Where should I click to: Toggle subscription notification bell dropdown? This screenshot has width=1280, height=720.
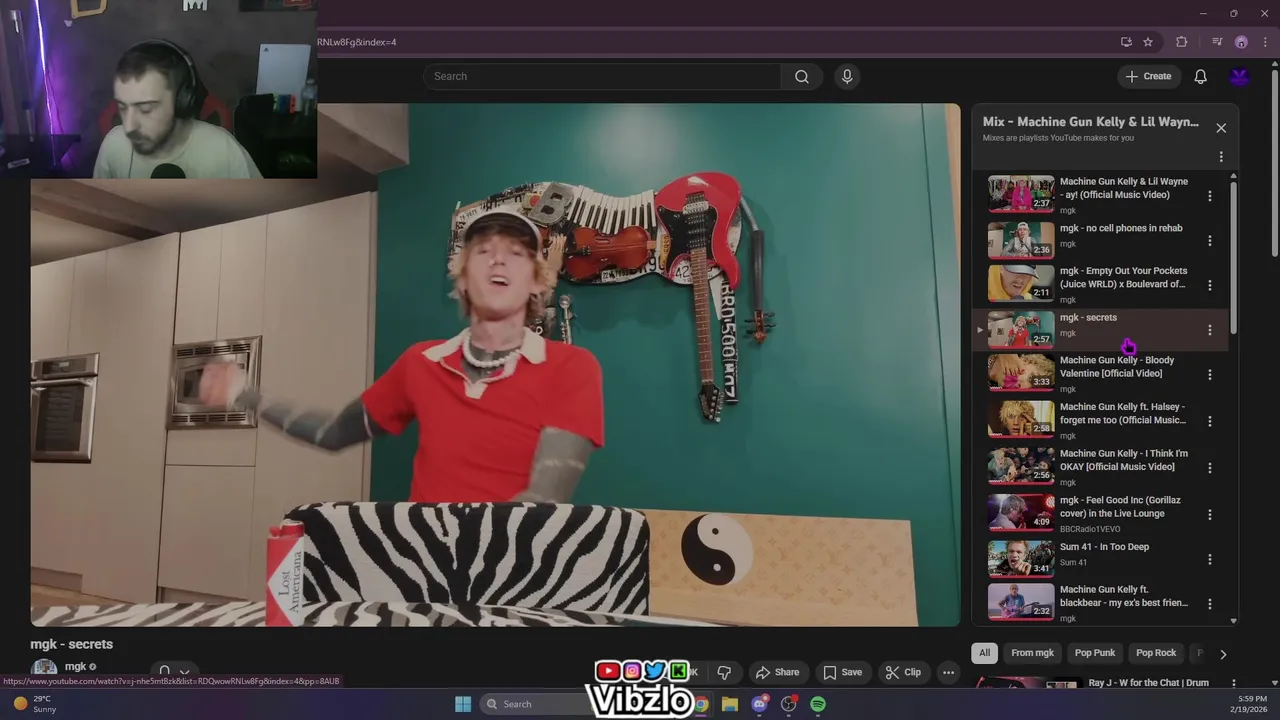pos(173,672)
